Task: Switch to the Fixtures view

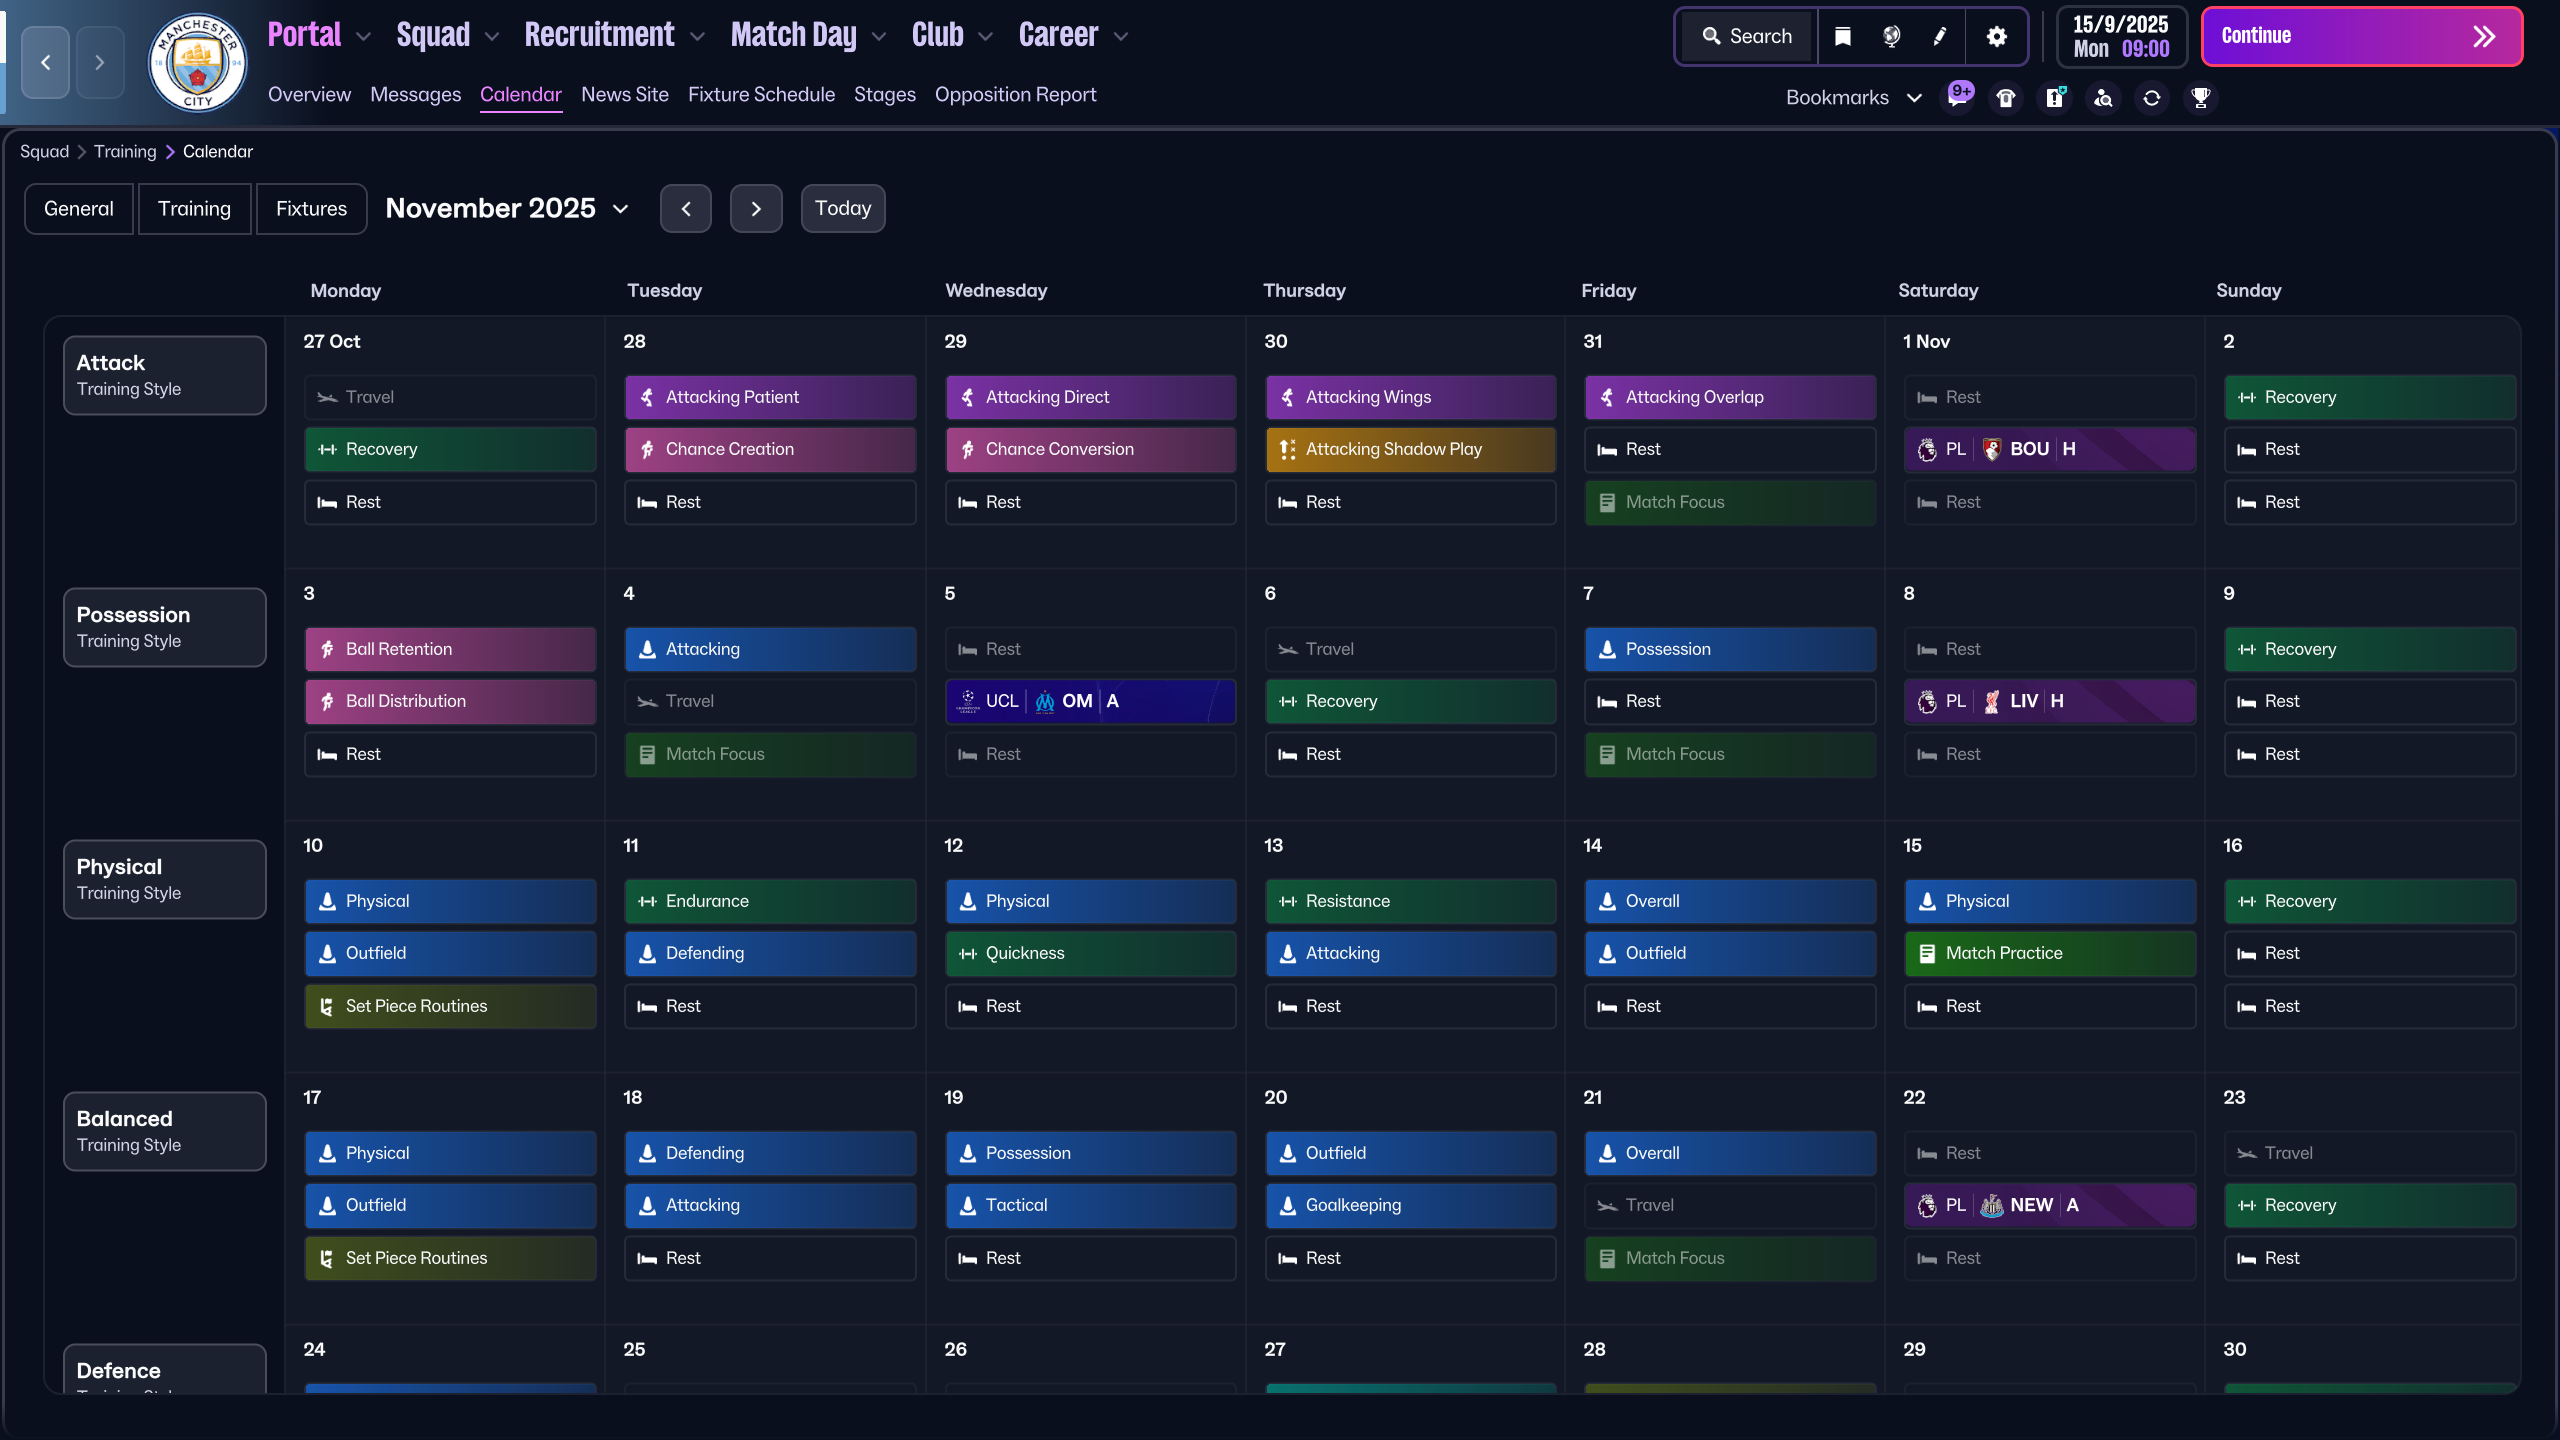Action: [x=311, y=208]
